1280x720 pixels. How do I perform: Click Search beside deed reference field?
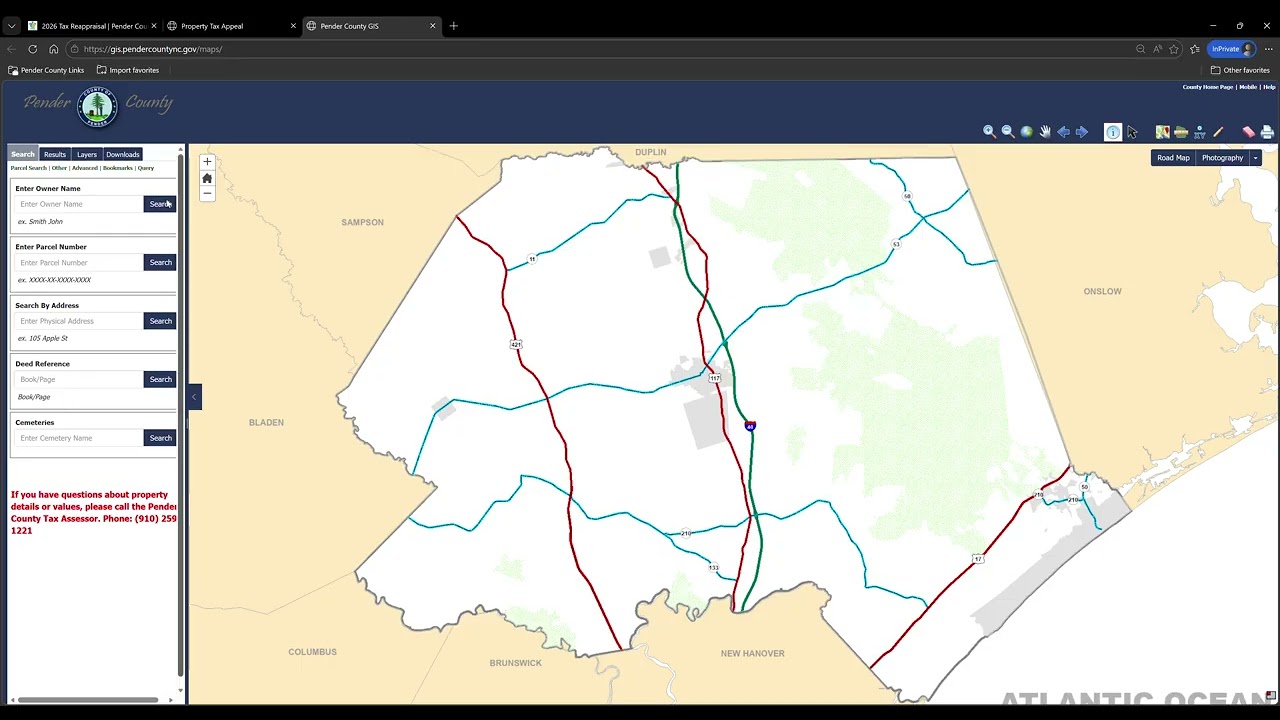(160, 379)
